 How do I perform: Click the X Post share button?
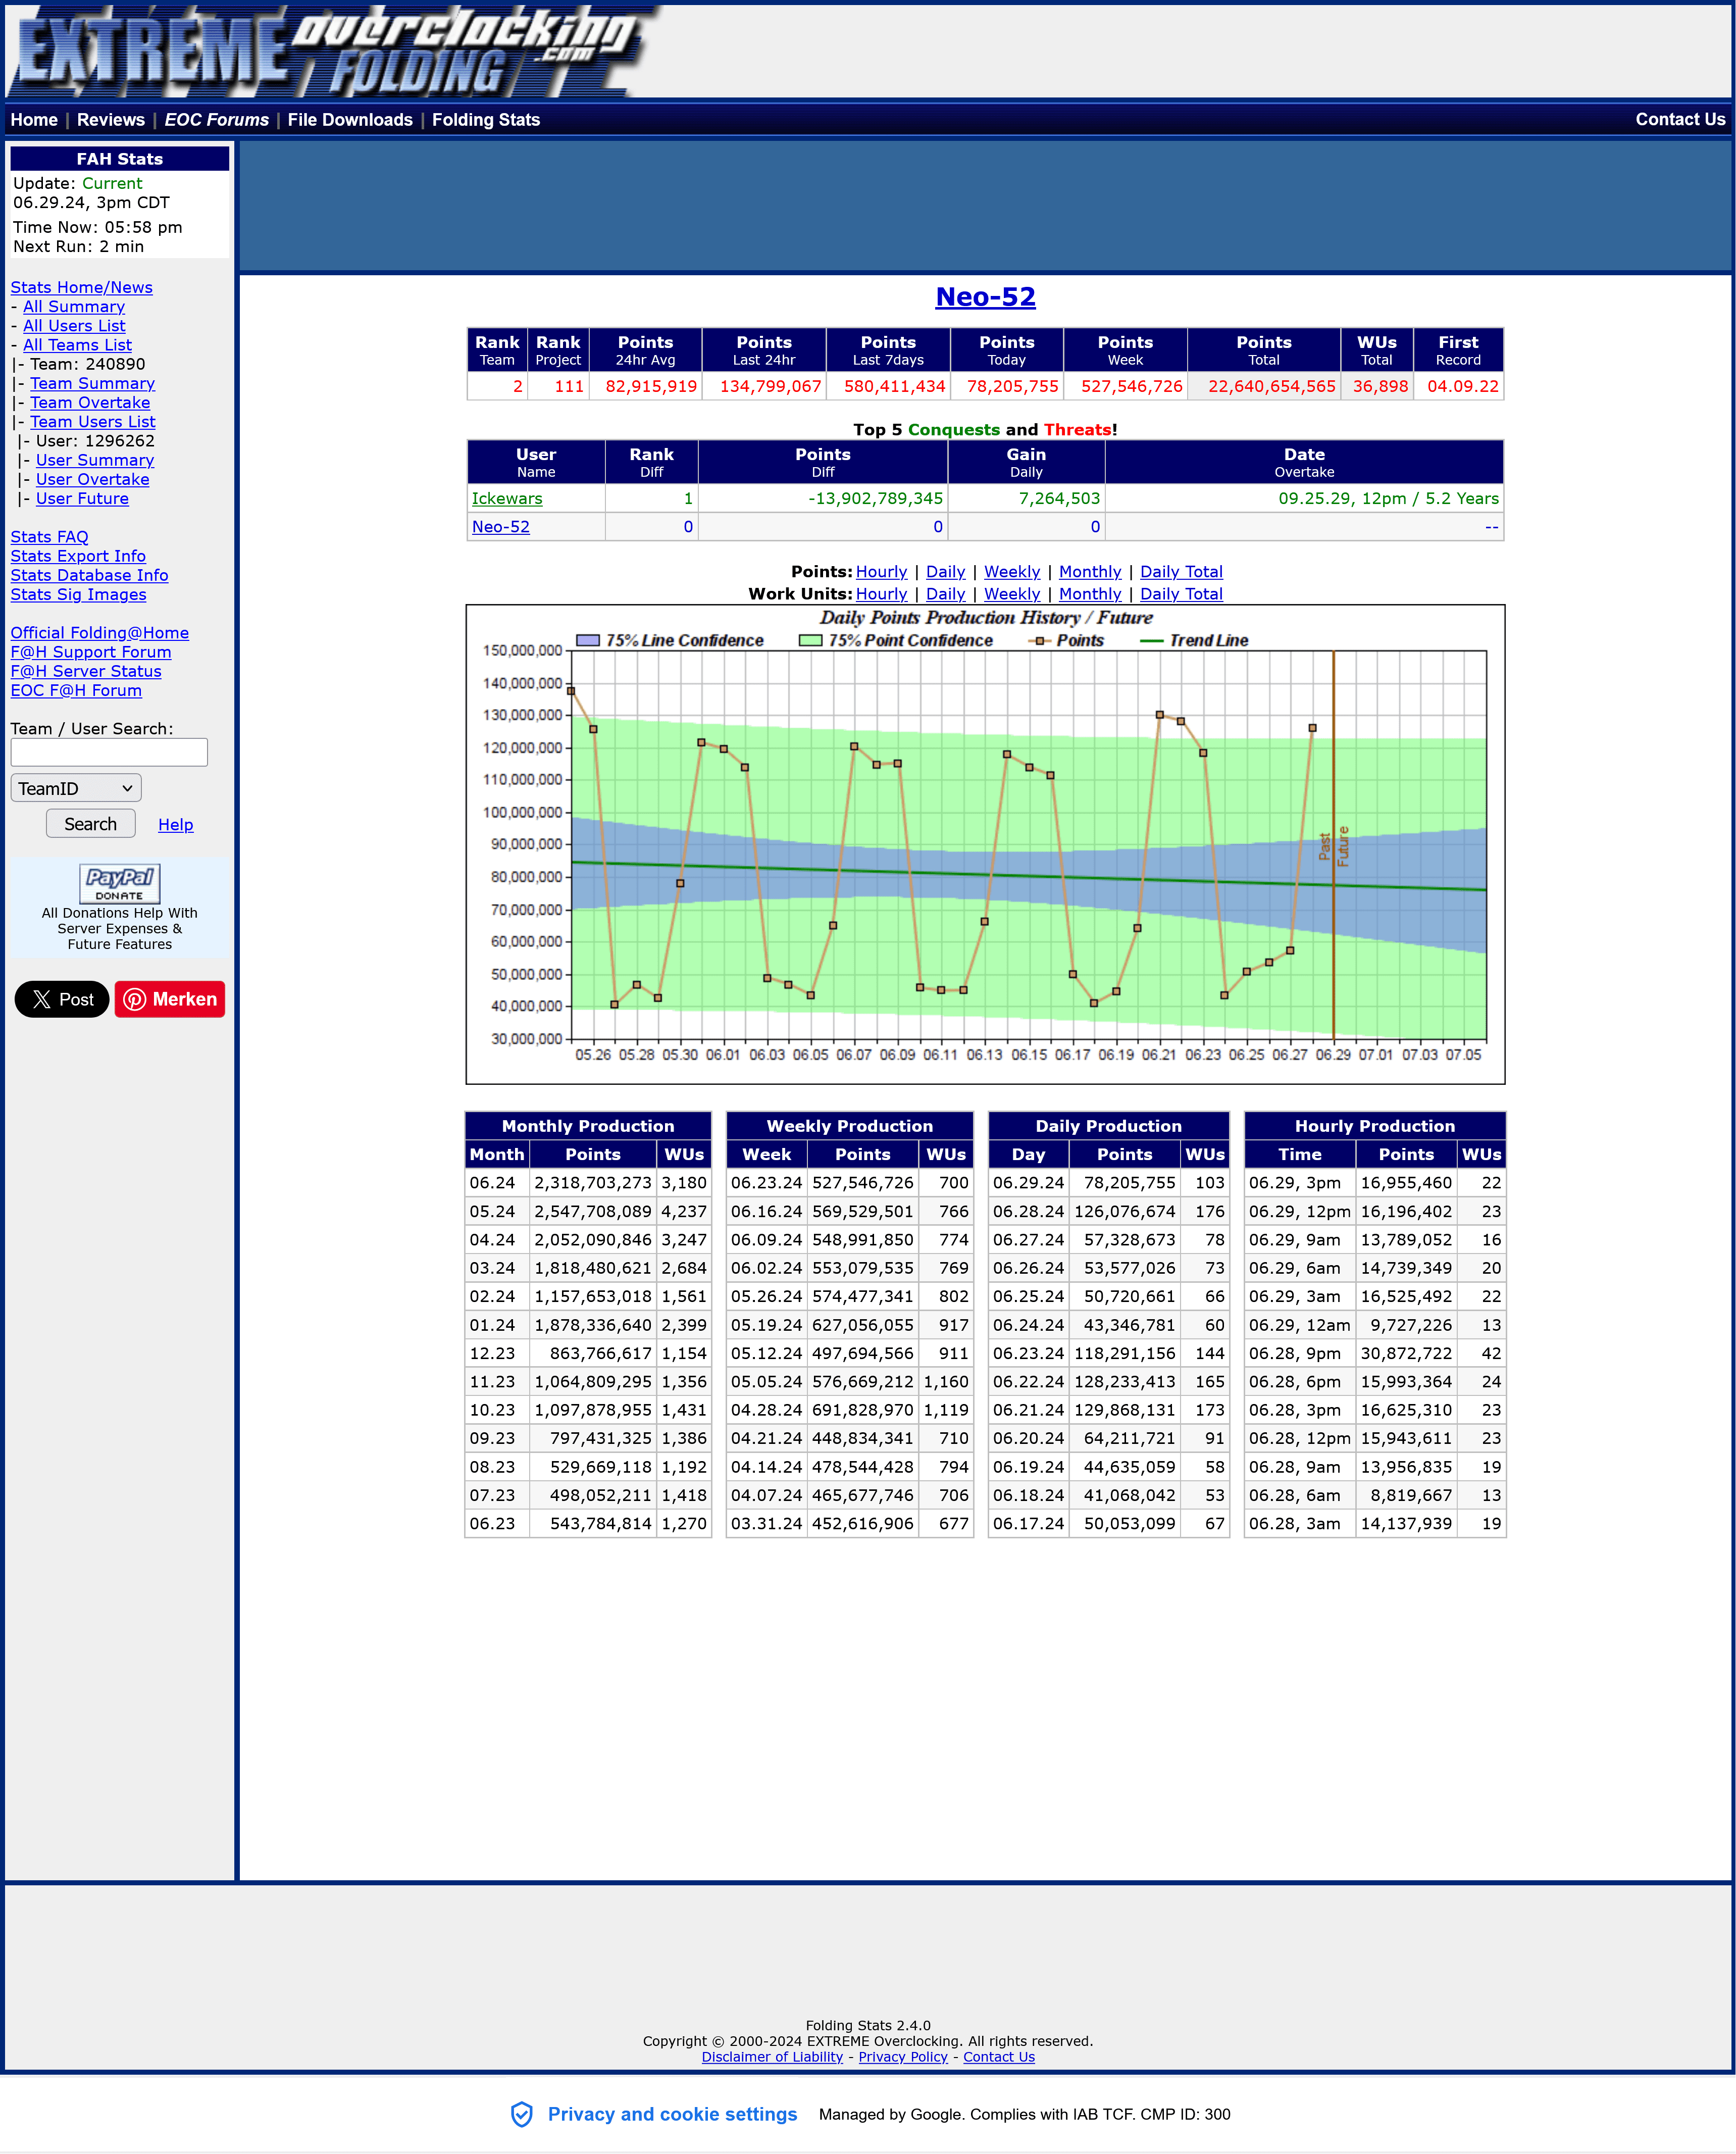coord(62,999)
